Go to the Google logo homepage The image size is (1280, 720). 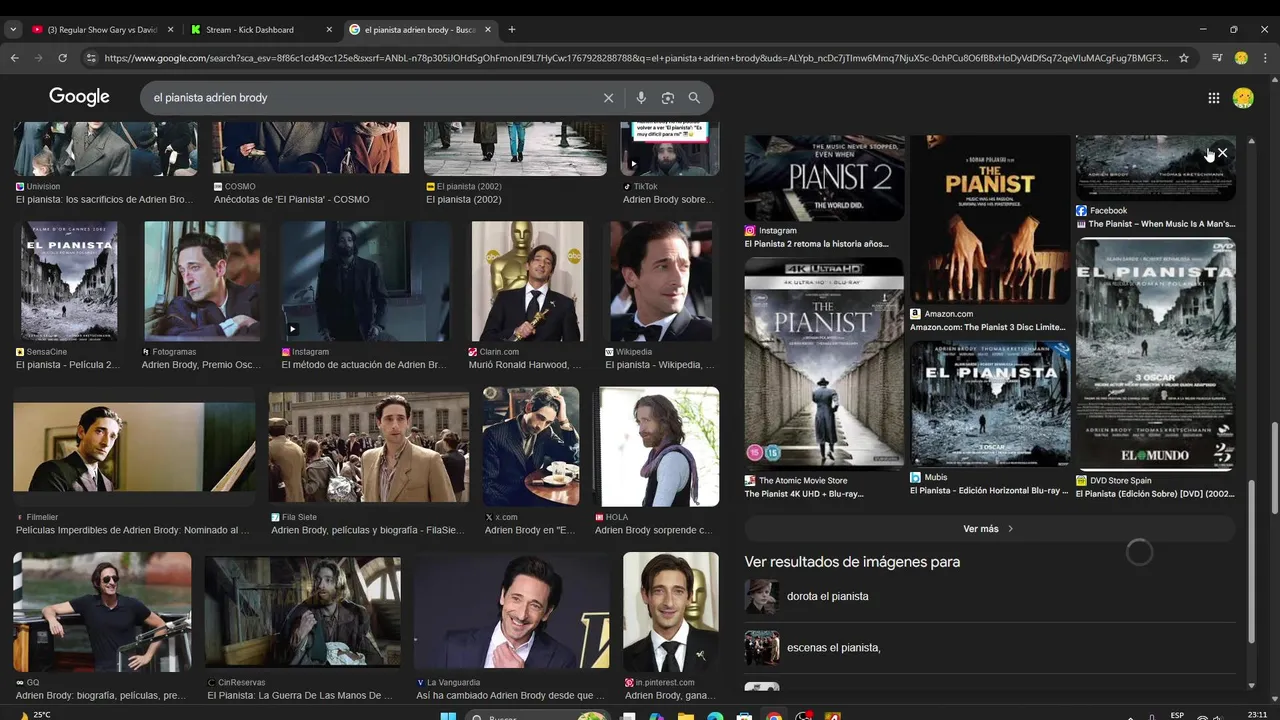pyautogui.click(x=79, y=97)
